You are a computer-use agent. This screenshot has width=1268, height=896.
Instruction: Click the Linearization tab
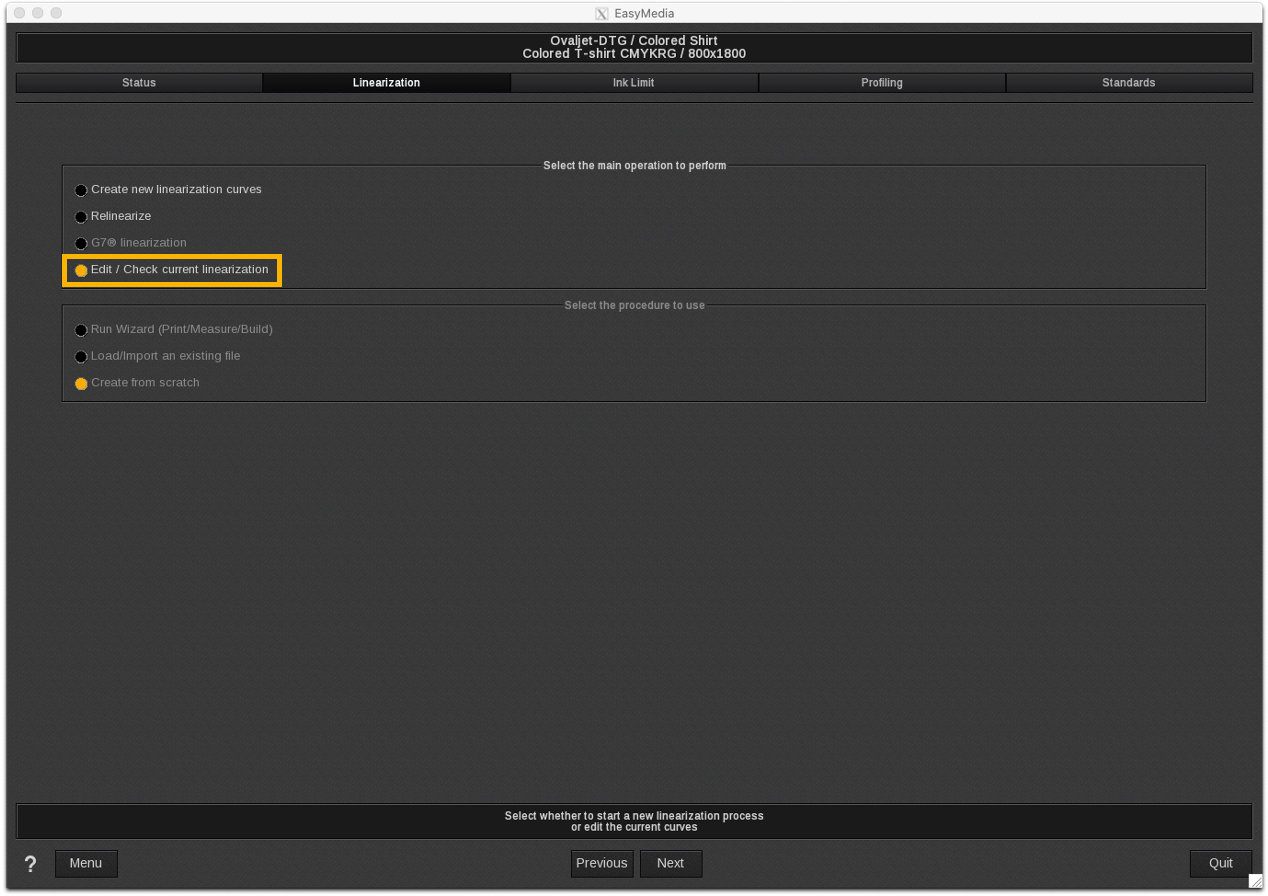click(x=386, y=83)
